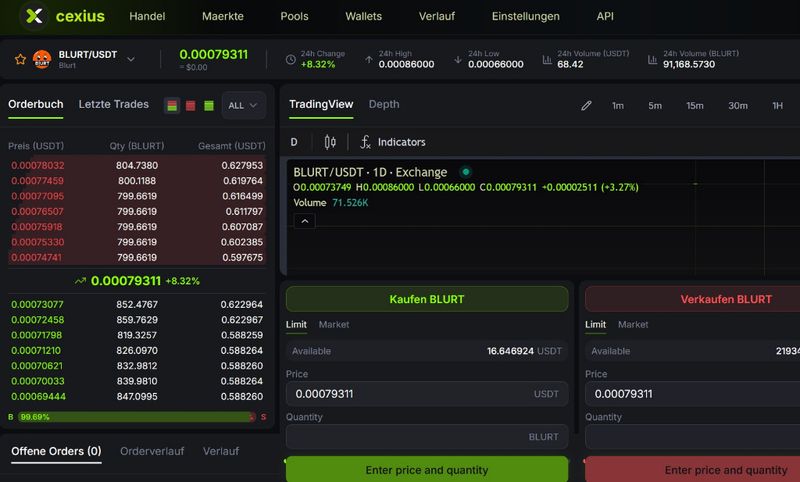
Task: Select the TradingView chart tab
Action: pos(321,105)
